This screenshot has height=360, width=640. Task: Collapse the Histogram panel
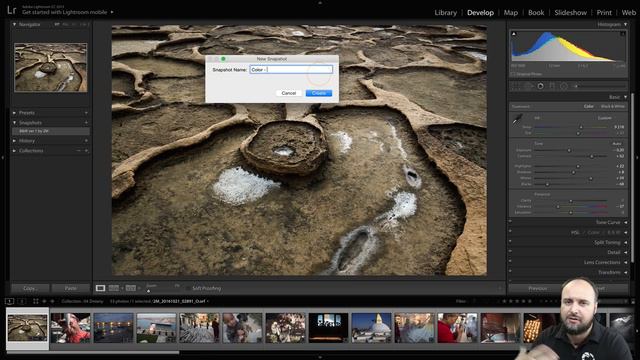coord(625,24)
